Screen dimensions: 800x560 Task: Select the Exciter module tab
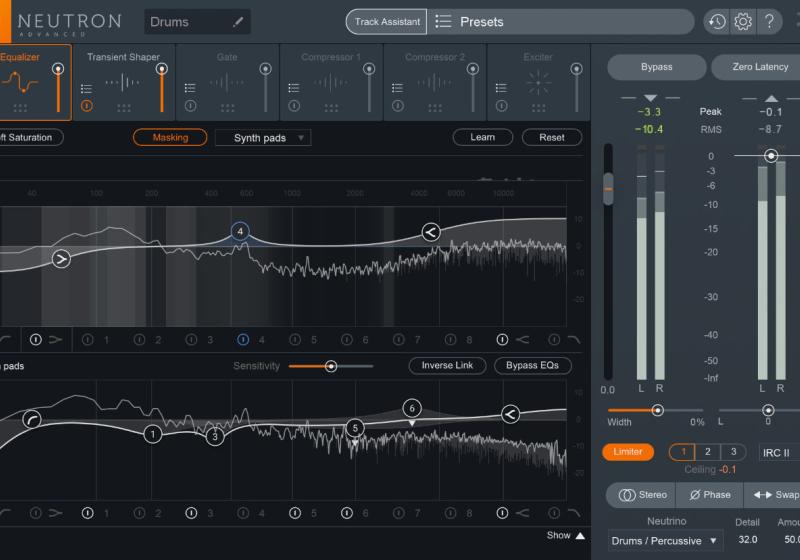click(x=539, y=82)
